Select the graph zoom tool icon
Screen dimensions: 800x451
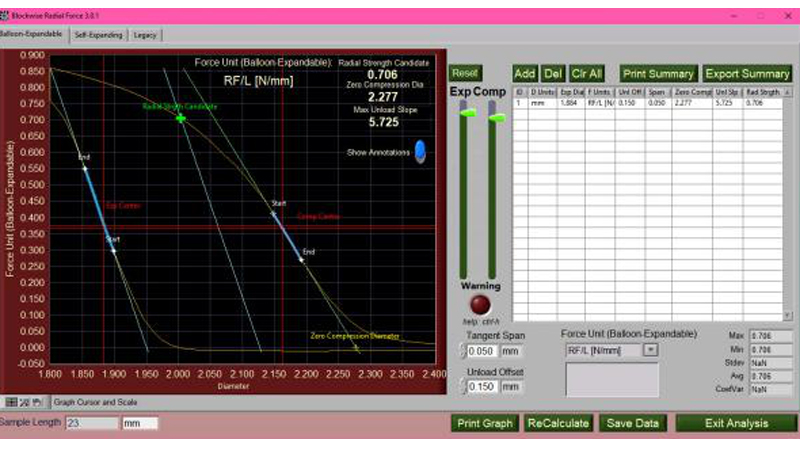24,403
